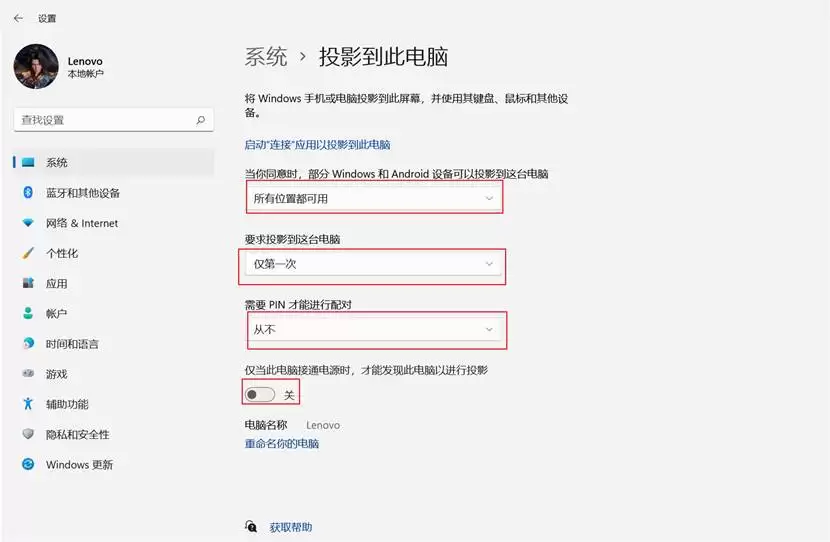Click the back arrow icon
The image size is (830, 542).
pyautogui.click(x=19, y=19)
